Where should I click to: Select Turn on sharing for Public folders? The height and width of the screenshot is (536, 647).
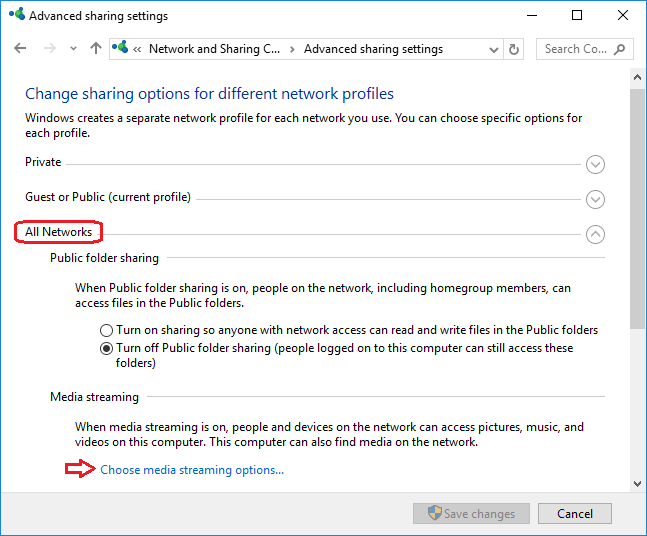click(x=107, y=330)
